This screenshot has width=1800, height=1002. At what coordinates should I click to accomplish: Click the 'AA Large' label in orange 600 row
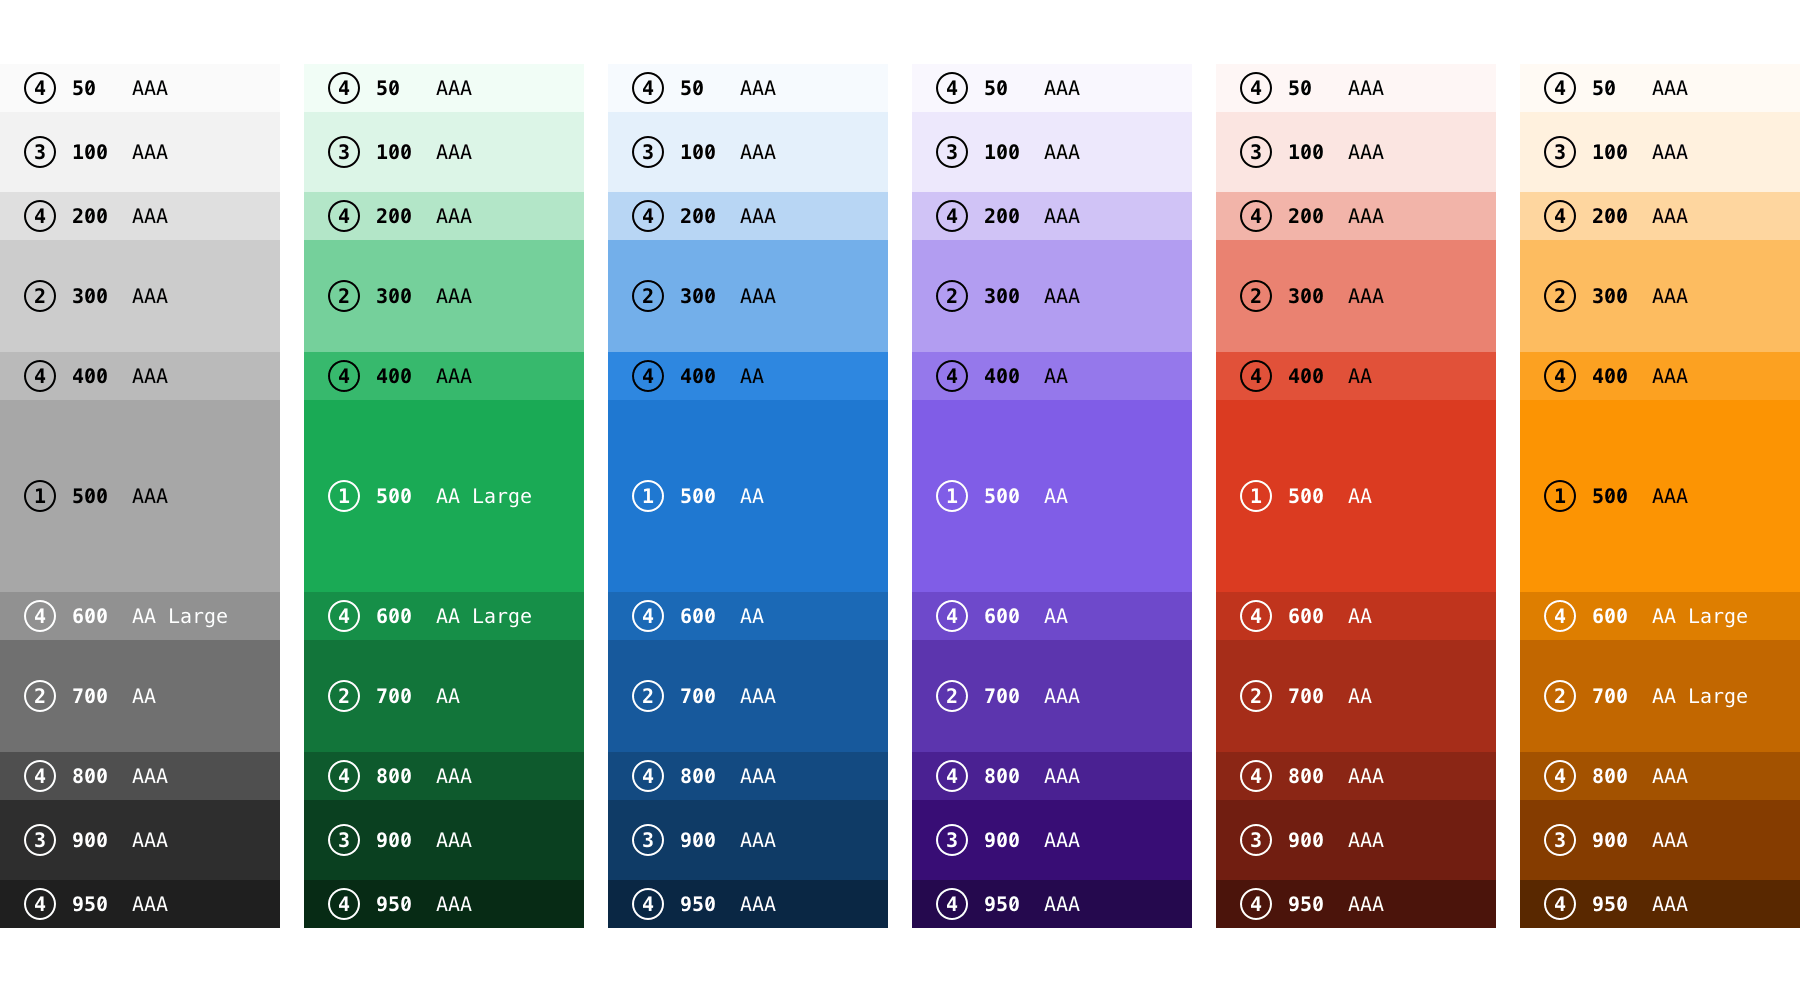1700,617
